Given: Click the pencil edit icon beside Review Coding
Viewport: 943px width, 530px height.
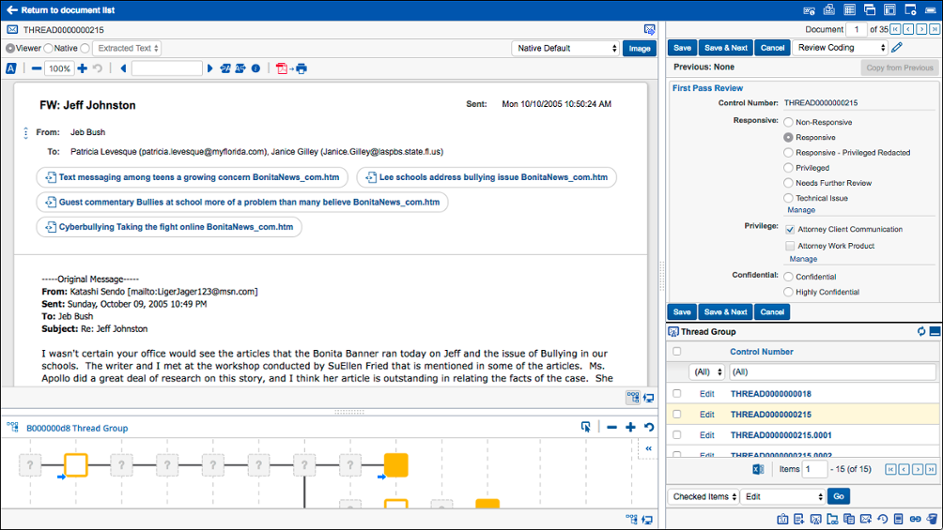Looking at the screenshot, I should 897,47.
